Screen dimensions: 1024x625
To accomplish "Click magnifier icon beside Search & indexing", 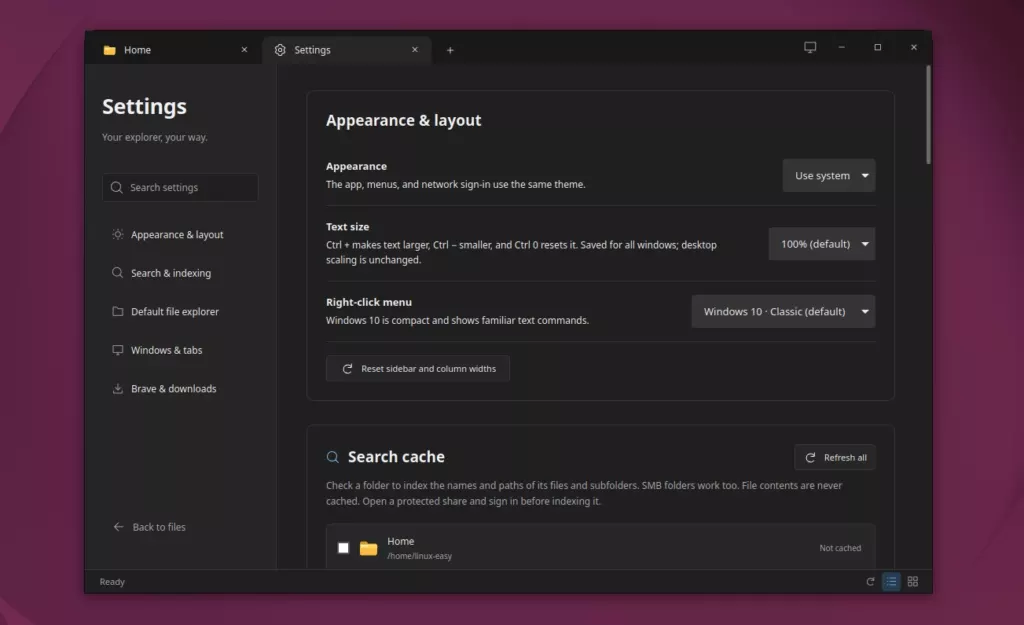I will 118,272.
